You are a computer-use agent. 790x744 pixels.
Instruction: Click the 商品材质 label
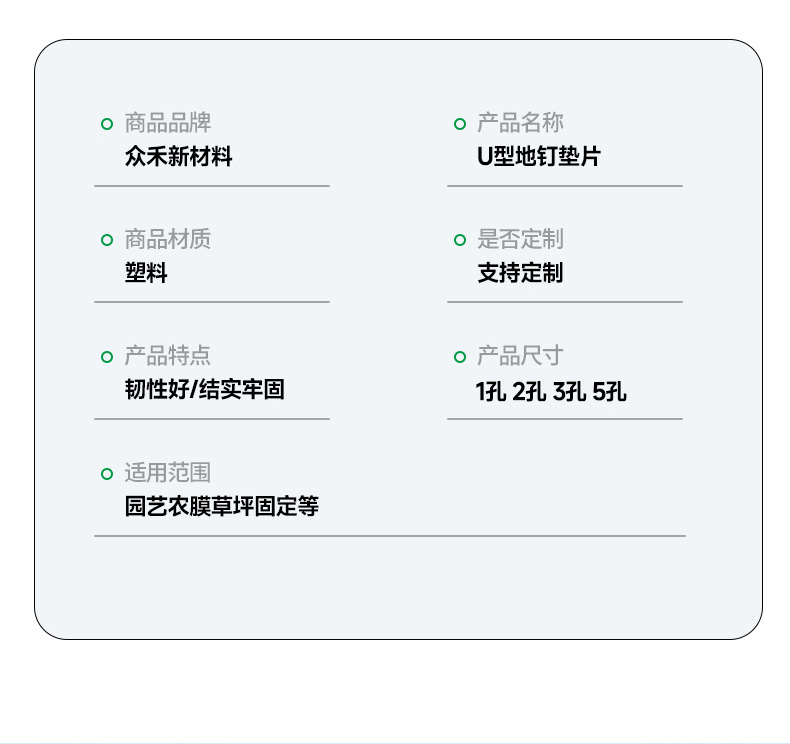[x=167, y=239]
